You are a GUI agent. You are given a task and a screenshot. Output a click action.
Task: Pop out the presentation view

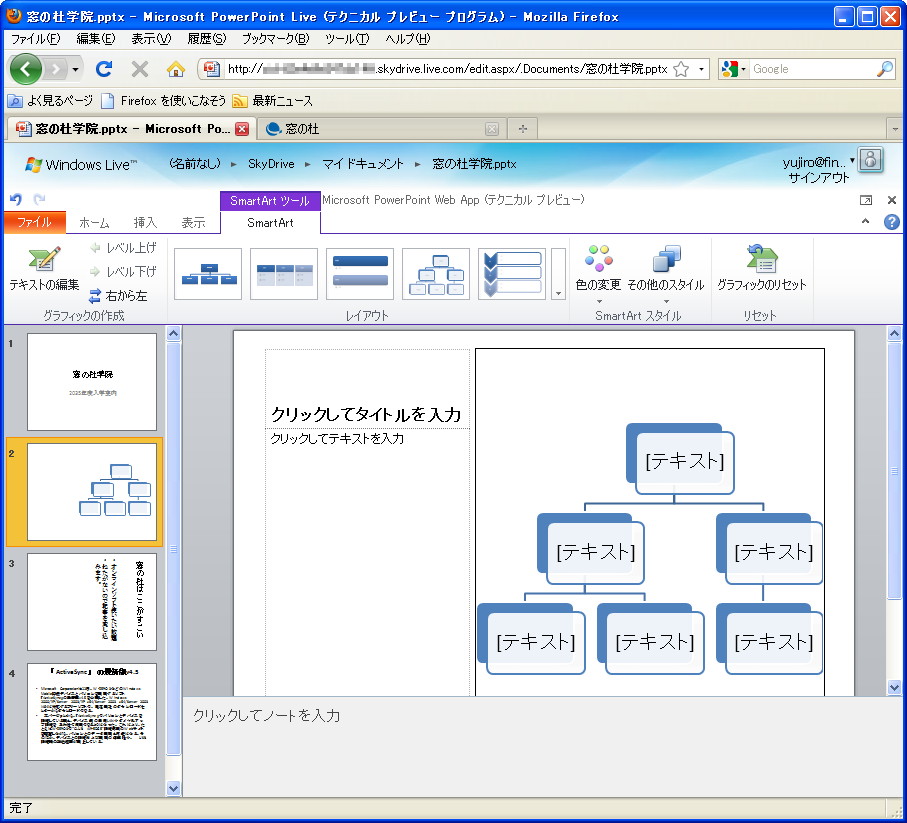(x=865, y=200)
